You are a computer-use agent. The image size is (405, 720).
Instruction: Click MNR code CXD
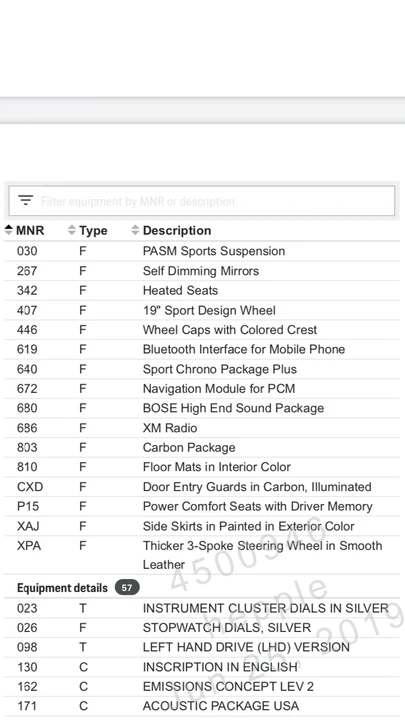pyautogui.click(x=30, y=487)
